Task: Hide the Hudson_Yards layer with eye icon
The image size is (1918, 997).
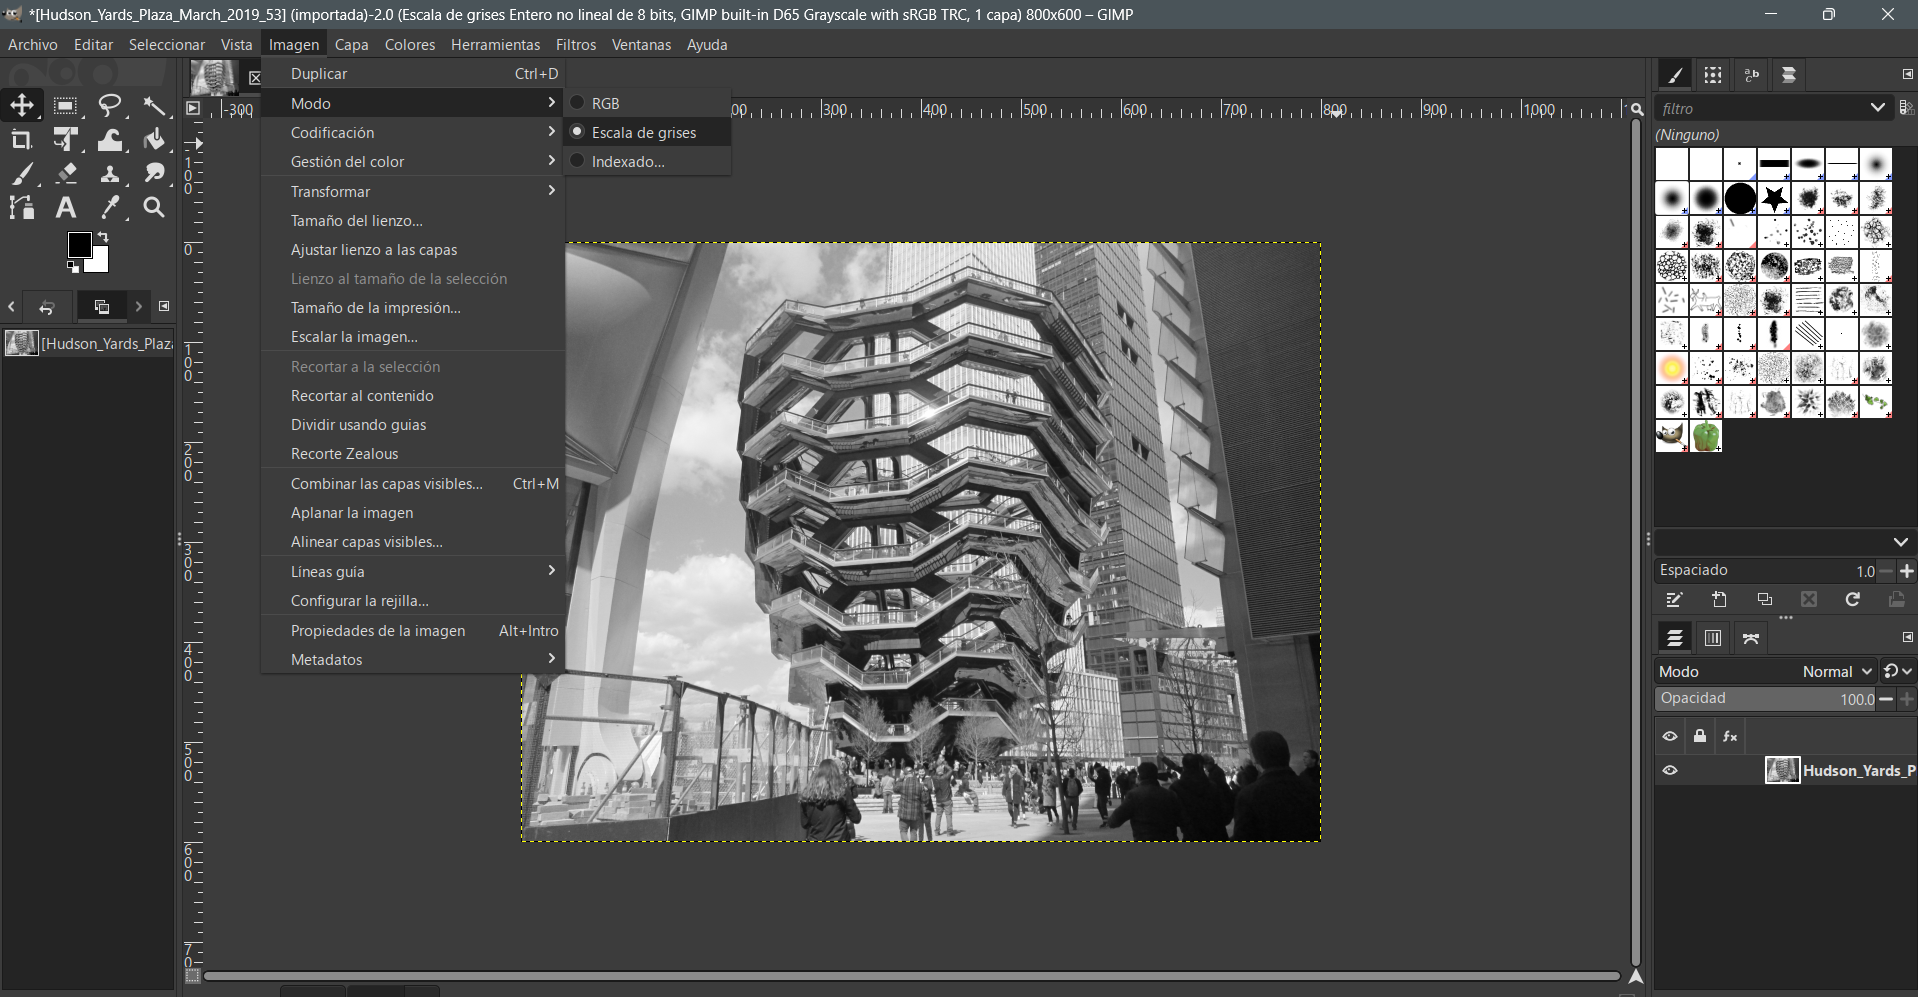Action: [x=1670, y=770]
